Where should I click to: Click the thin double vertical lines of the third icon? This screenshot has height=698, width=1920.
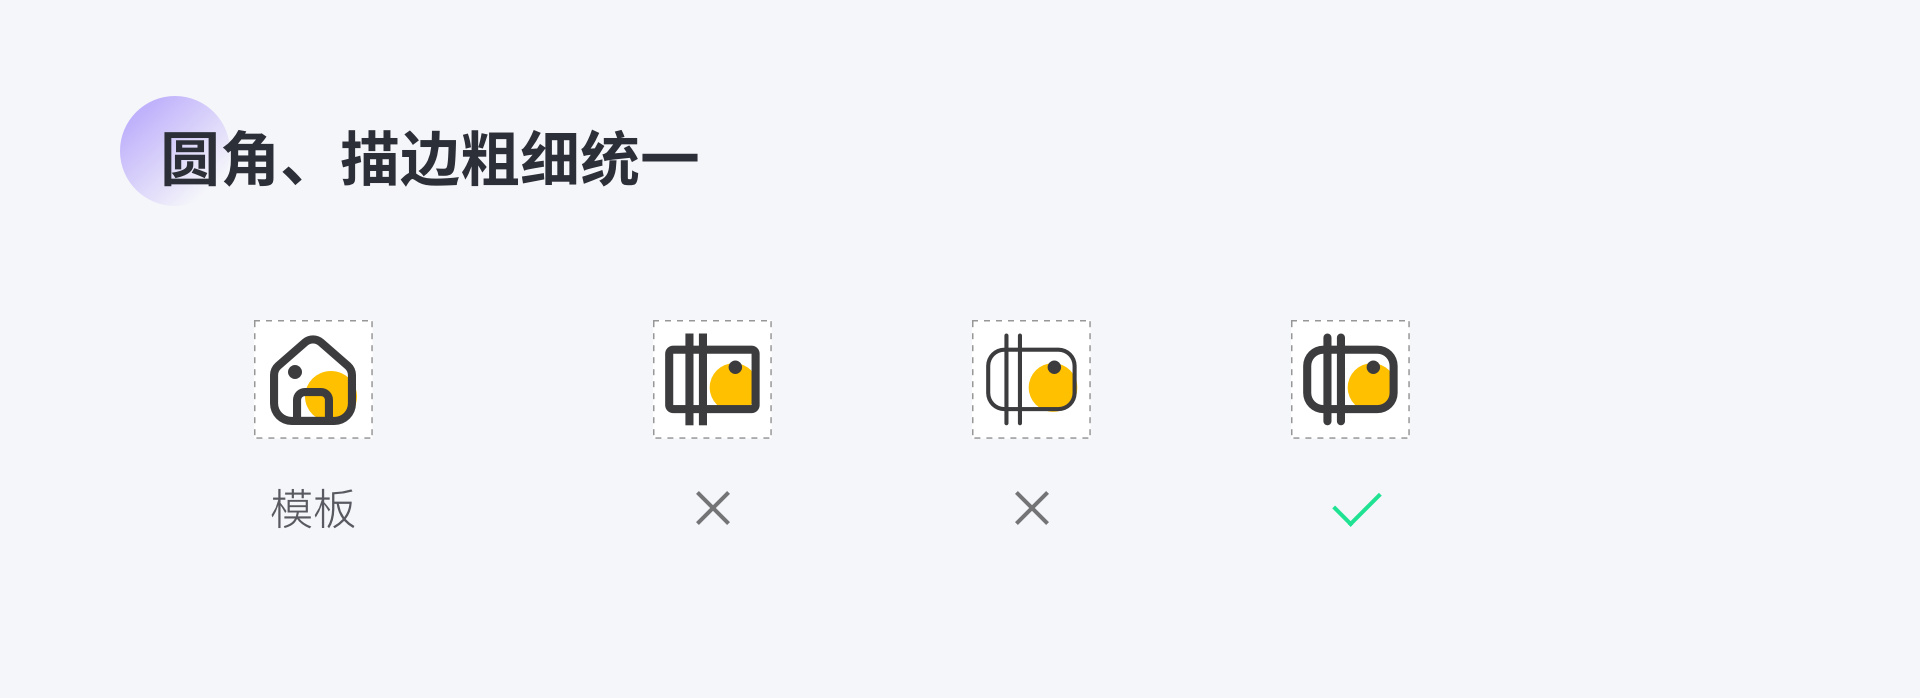click(1013, 380)
